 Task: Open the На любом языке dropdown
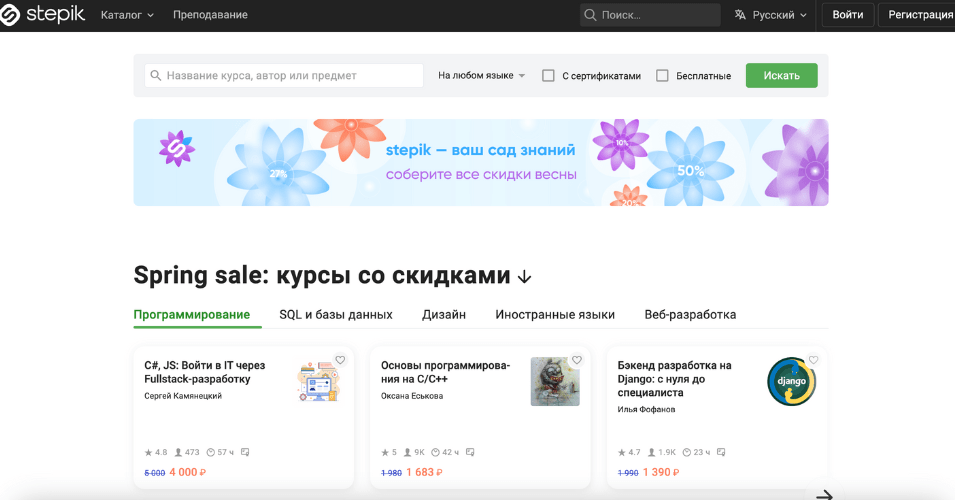pyautogui.click(x=481, y=76)
